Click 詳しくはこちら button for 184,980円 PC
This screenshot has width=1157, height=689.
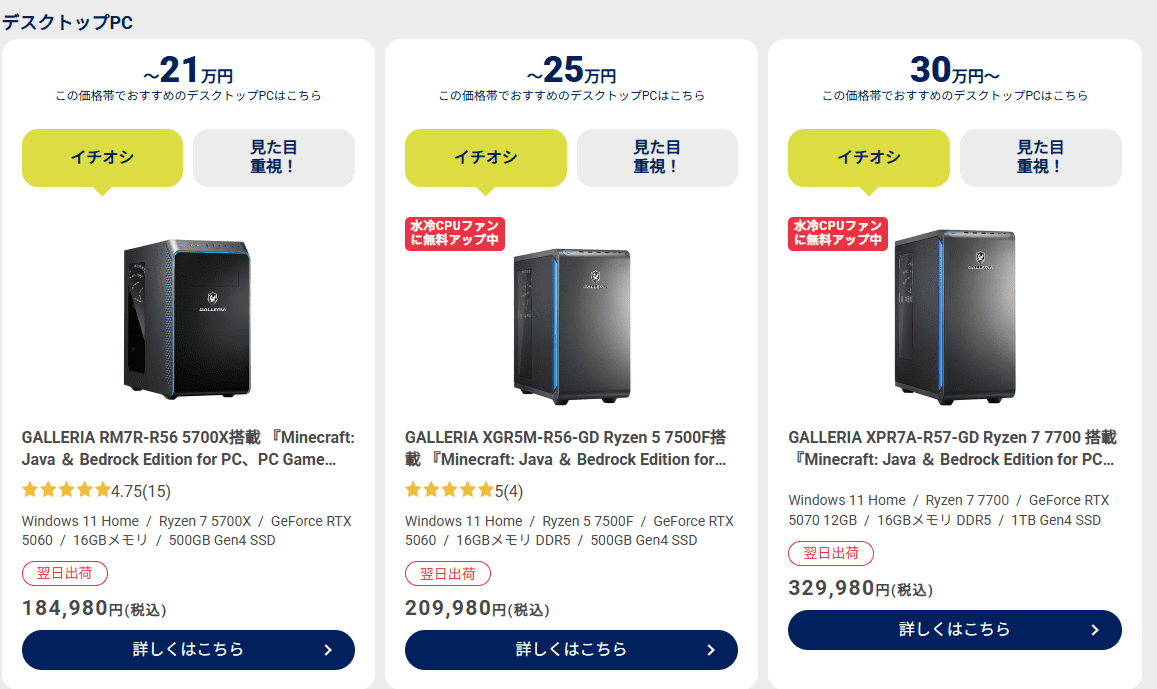click(x=188, y=649)
